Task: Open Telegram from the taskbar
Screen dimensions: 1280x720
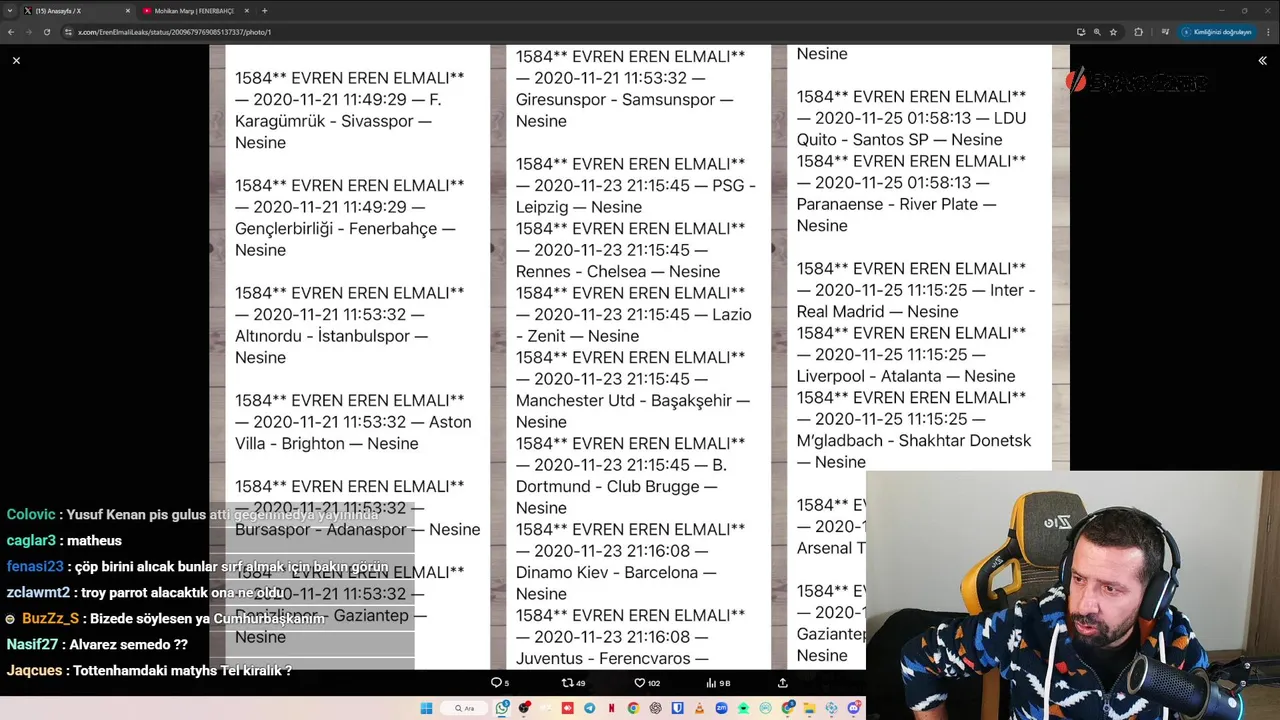Action: coord(589,708)
